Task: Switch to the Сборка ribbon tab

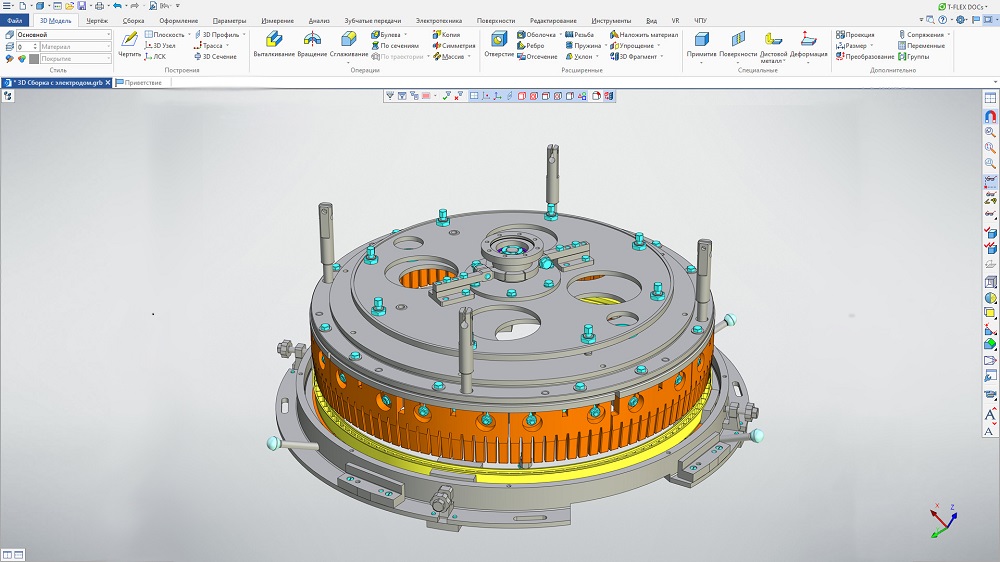Action: [133, 20]
